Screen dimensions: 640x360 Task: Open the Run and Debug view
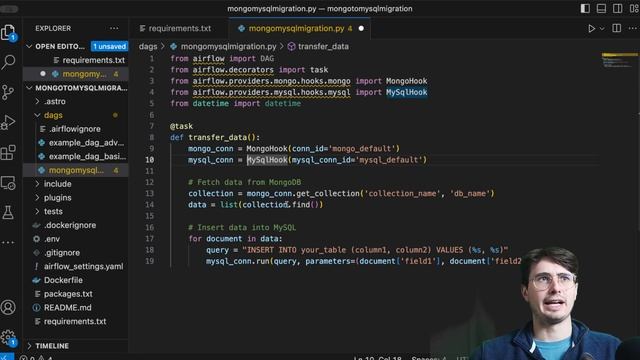click(8, 122)
